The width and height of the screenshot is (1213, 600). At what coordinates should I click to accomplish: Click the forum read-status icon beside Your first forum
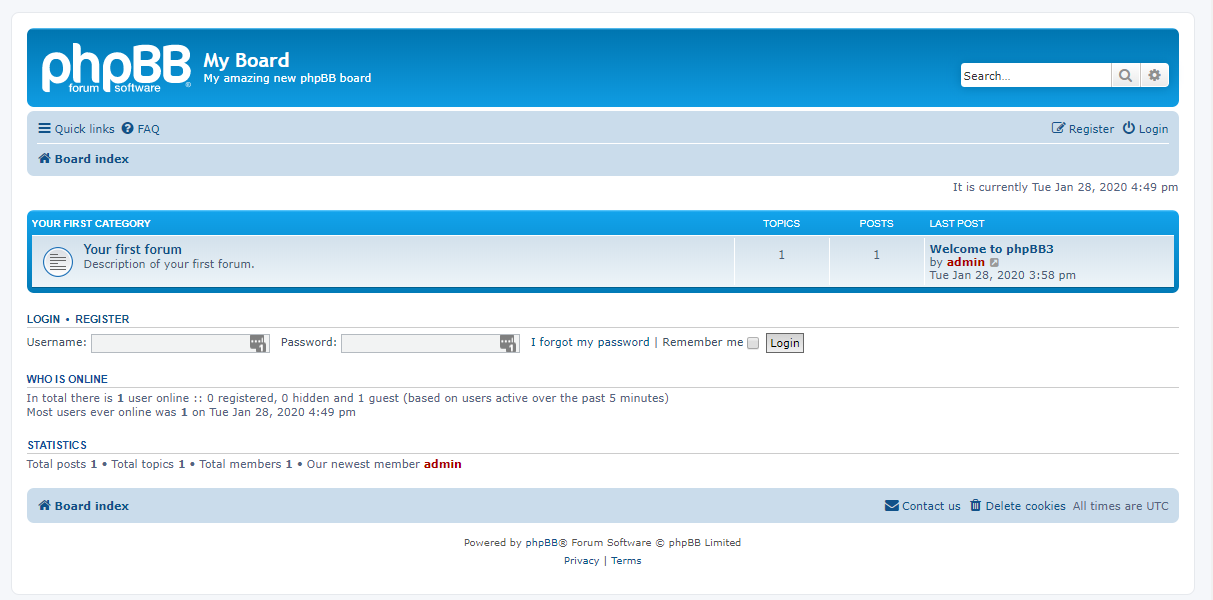58,262
